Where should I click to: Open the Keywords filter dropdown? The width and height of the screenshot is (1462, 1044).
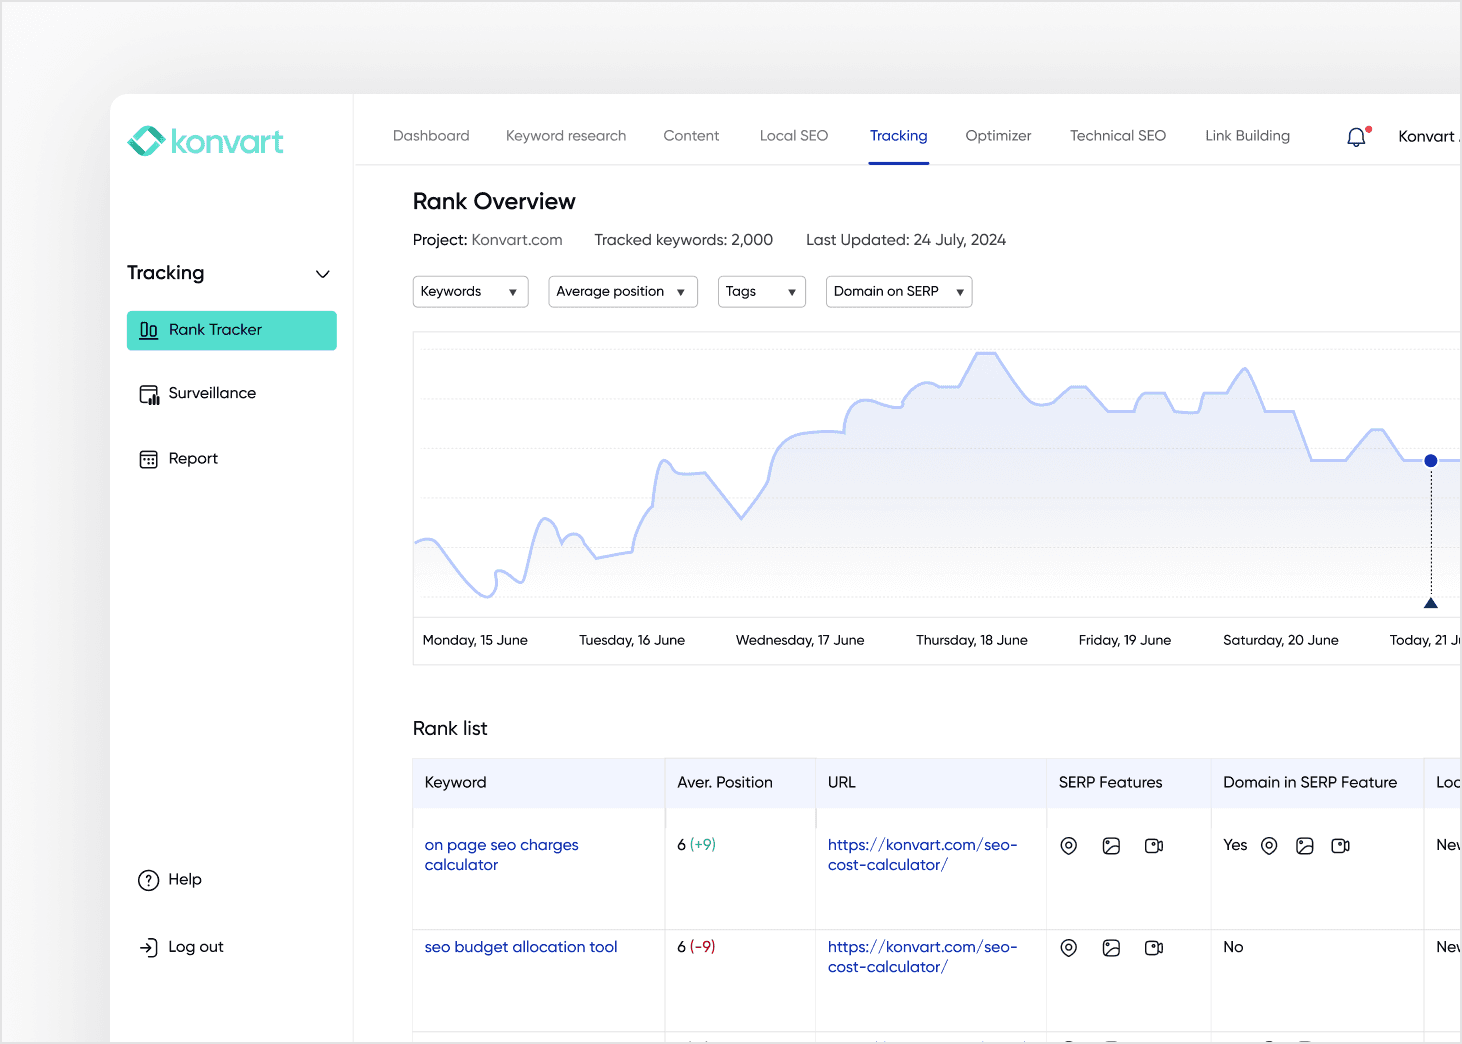point(470,291)
